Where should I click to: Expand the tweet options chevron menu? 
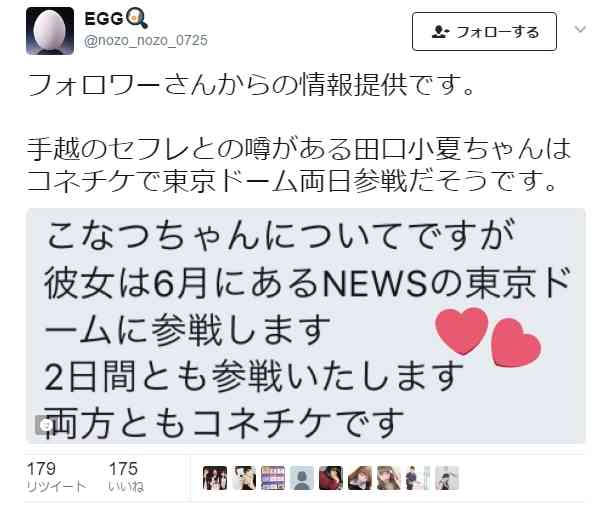point(580,29)
